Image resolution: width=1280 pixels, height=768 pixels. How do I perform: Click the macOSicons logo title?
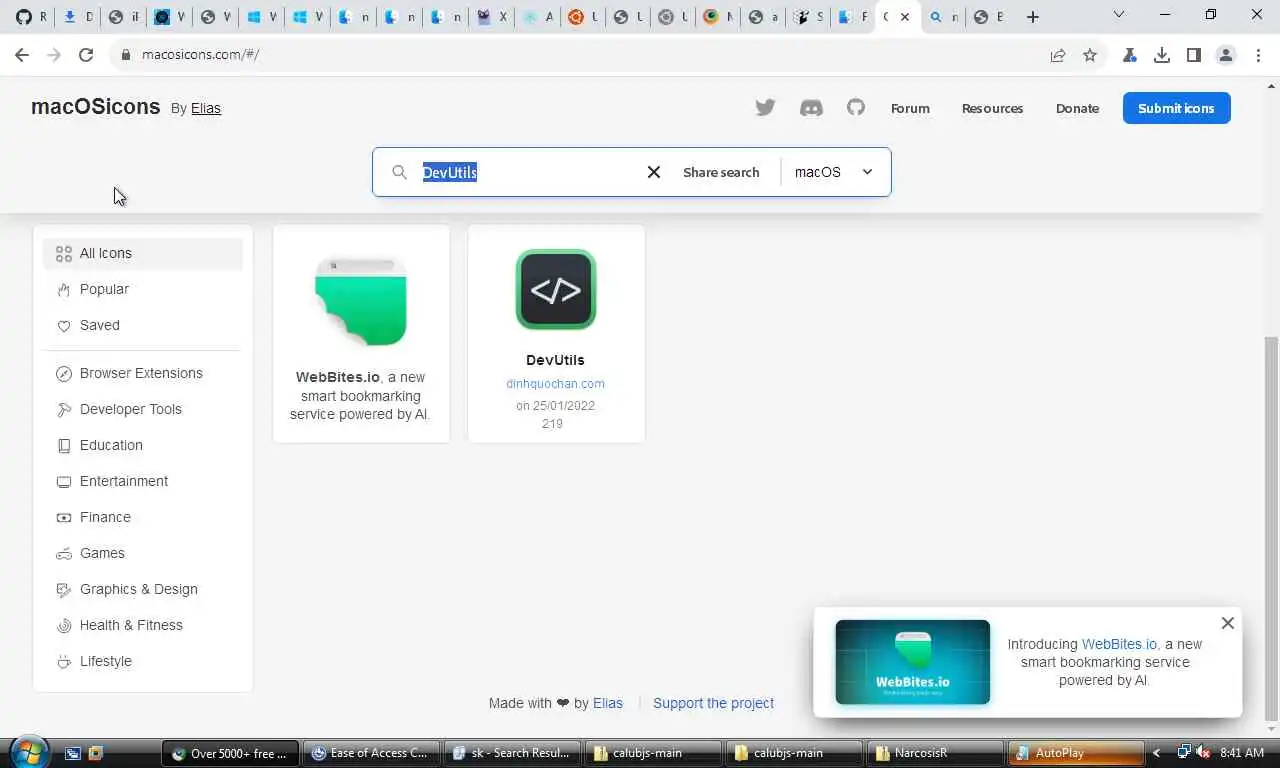[x=96, y=107]
